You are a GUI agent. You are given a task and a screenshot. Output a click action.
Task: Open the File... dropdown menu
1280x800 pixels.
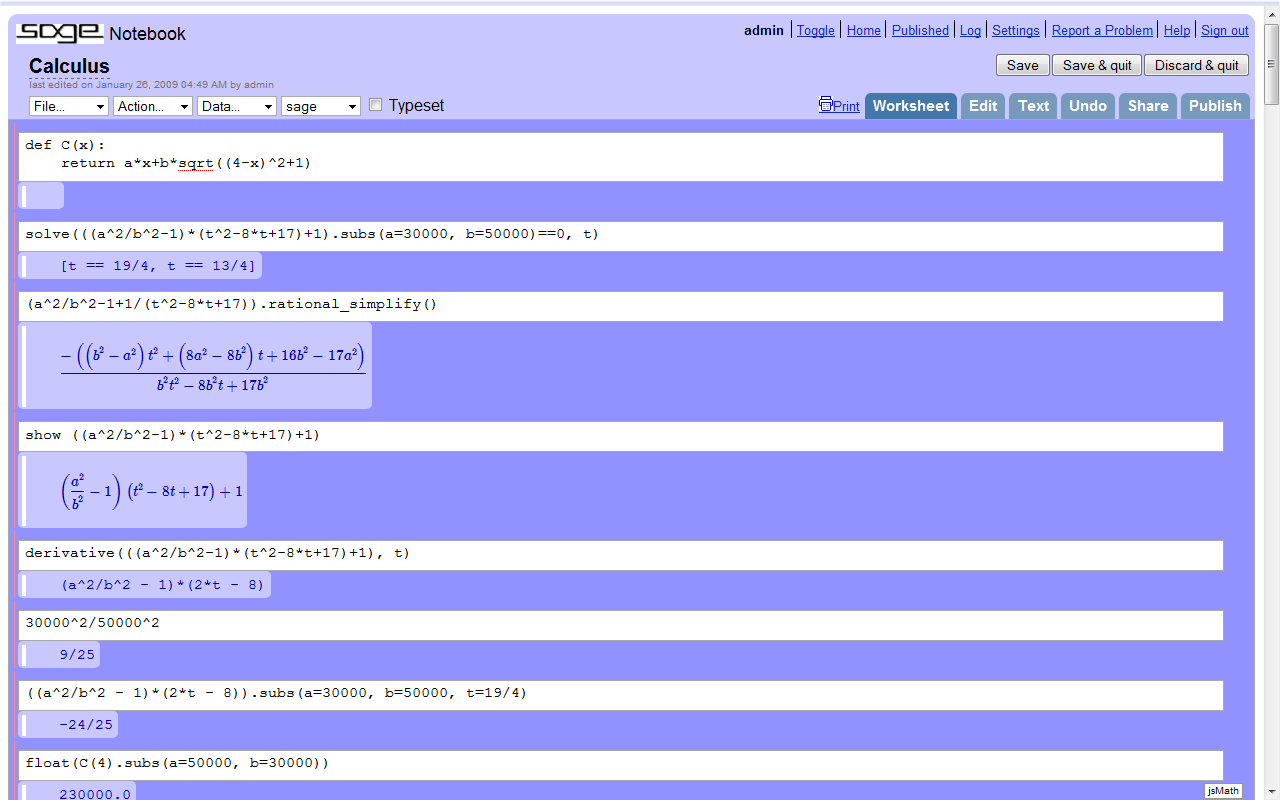69,106
